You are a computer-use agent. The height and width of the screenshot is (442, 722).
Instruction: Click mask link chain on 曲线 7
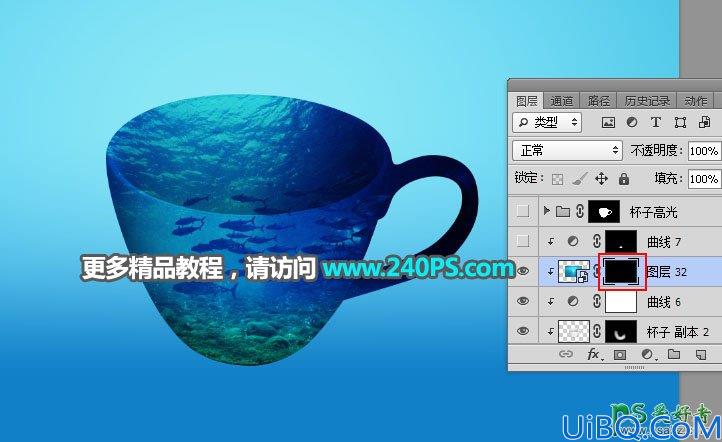pos(597,241)
